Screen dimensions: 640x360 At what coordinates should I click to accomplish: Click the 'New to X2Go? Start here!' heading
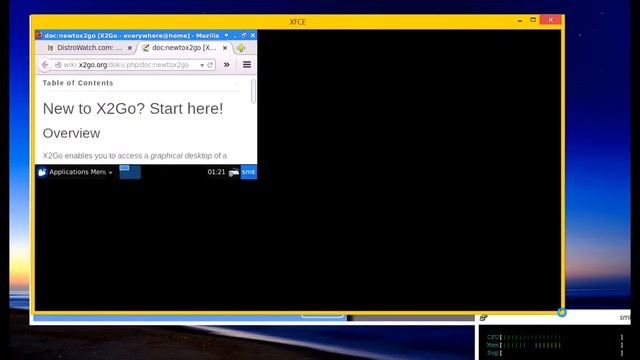click(133, 109)
